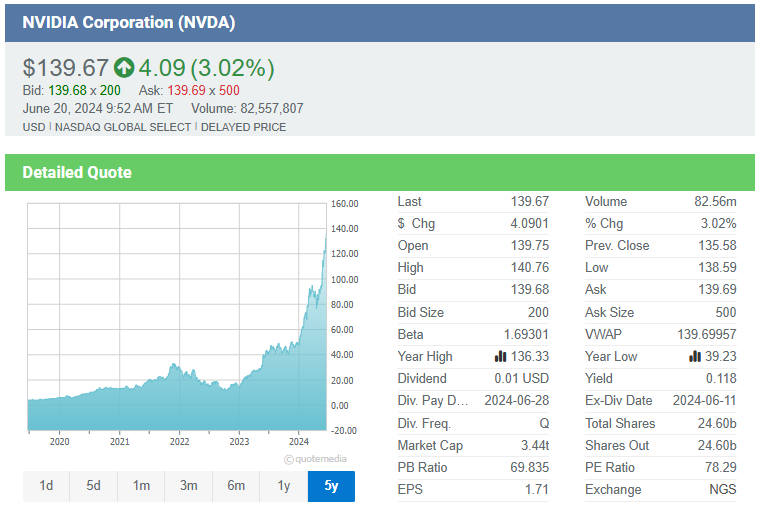
Task: Click the NVIDIA Corporation (NVDA) header title
Action: click(x=129, y=23)
